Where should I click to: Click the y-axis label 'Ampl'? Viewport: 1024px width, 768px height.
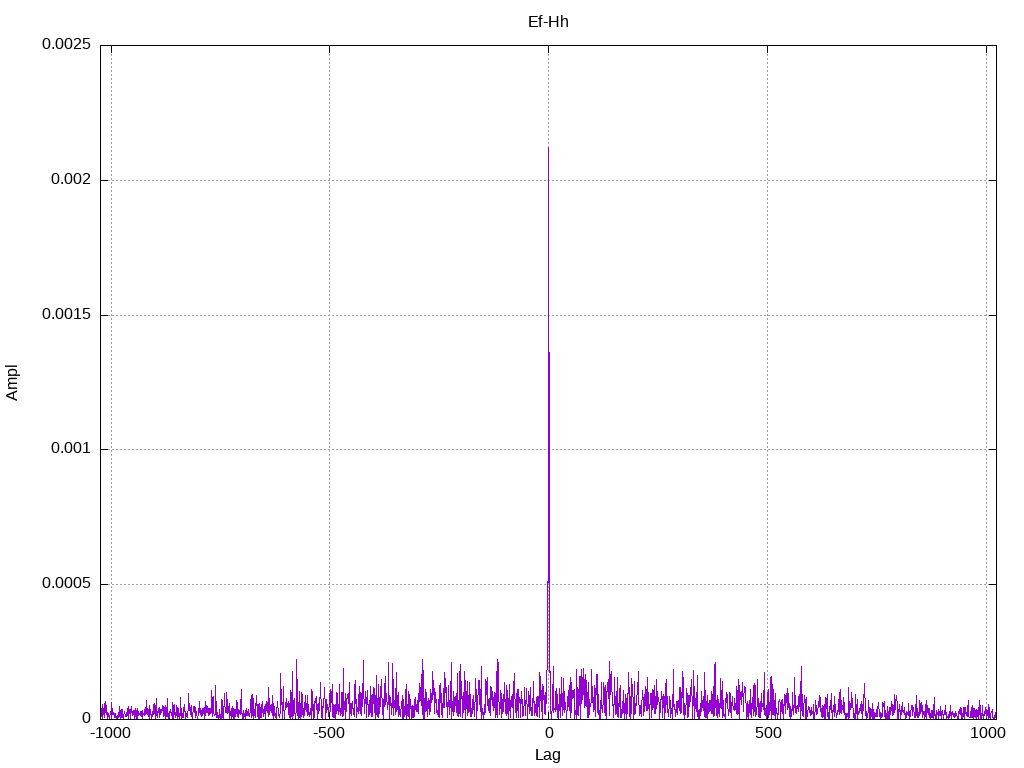12,382
